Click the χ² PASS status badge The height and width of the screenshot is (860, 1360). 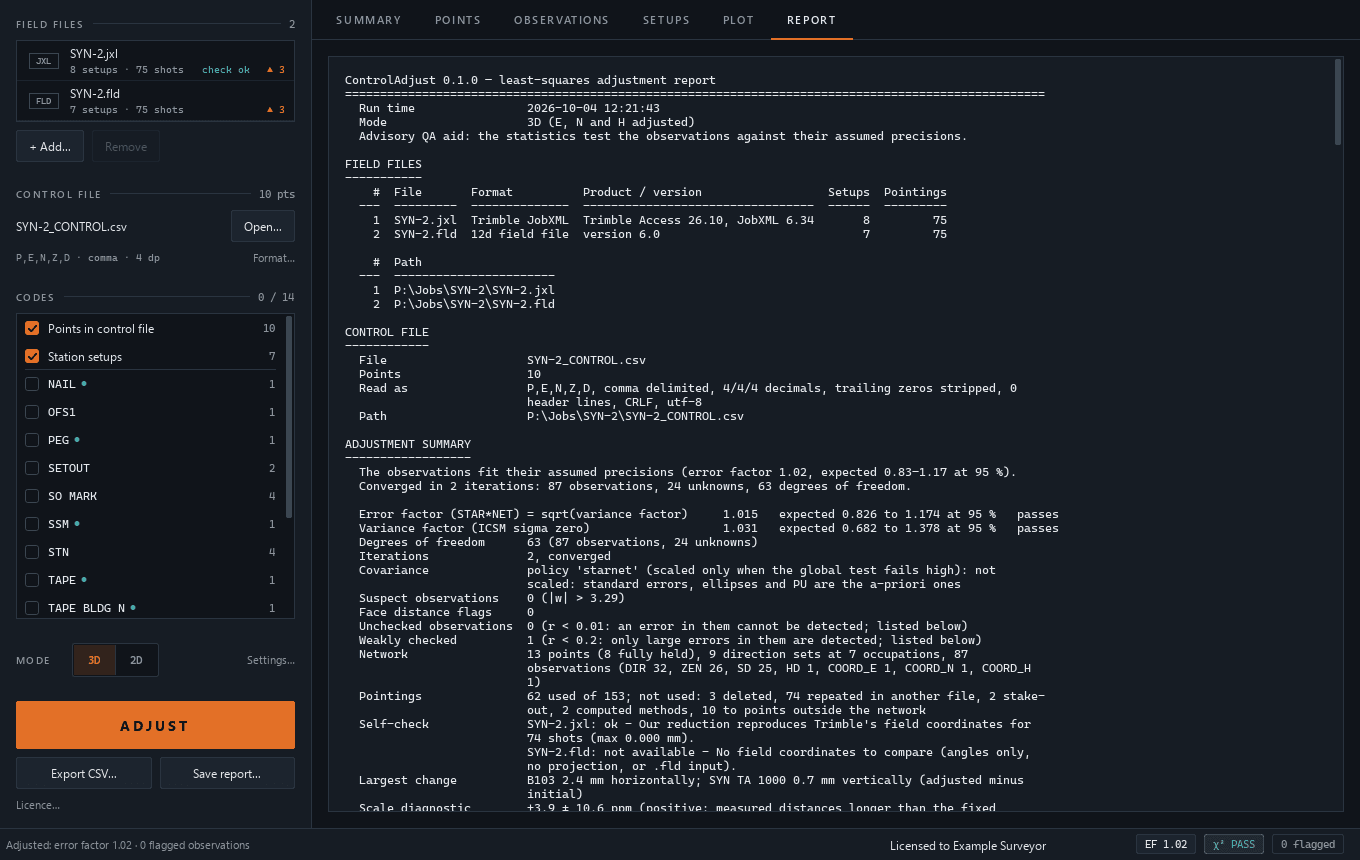[x=1234, y=844]
